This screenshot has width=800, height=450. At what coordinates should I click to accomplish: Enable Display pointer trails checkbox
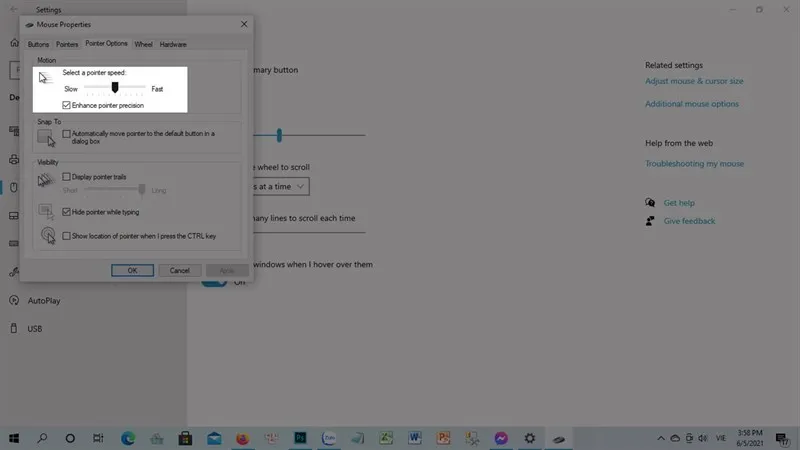click(67, 176)
